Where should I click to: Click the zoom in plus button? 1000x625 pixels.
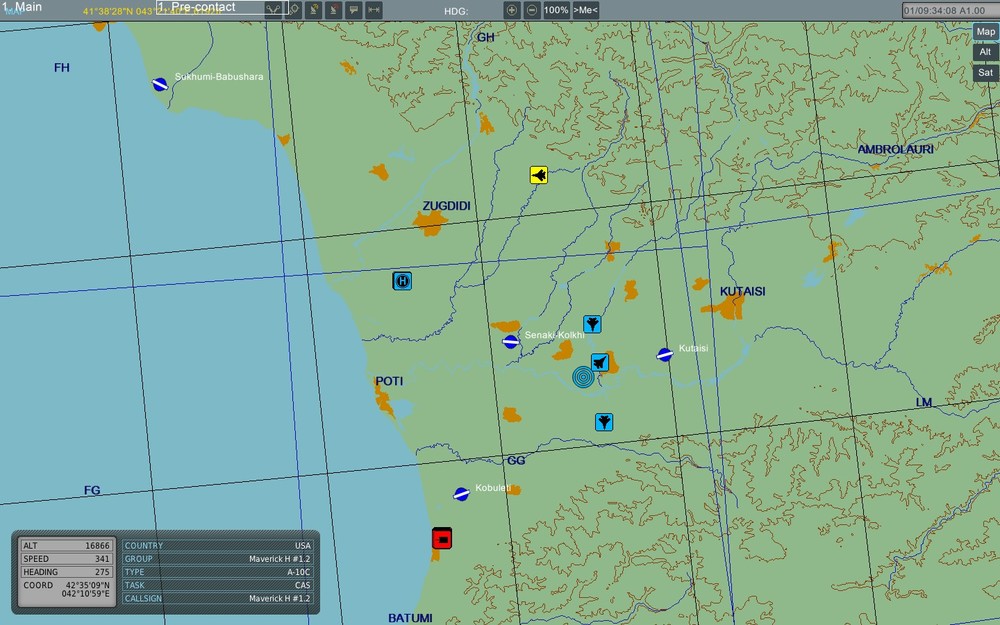pos(512,10)
